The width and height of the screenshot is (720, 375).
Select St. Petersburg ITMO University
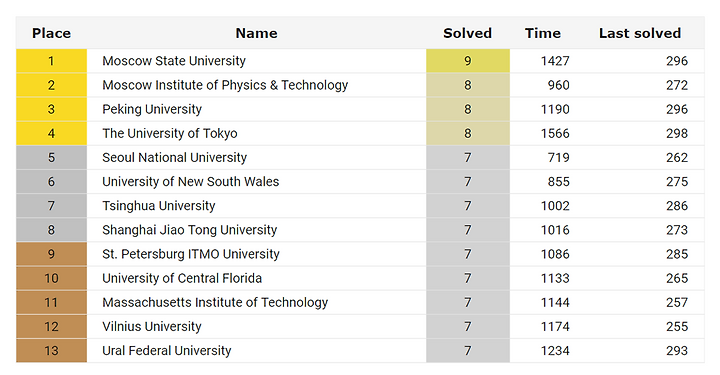tap(191, 254)
